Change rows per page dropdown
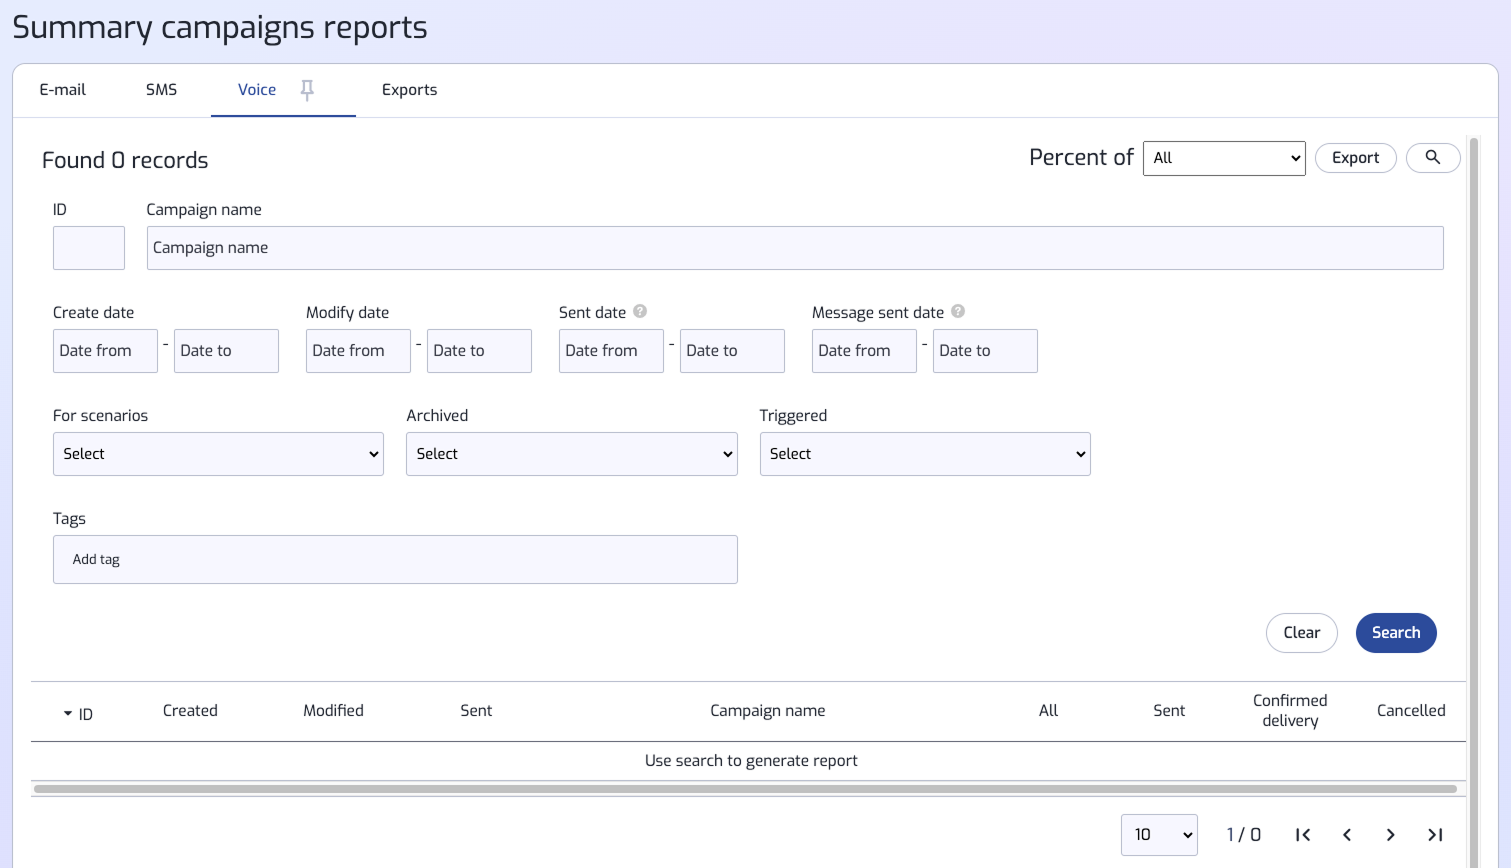This screenshot has width=1511, height=868. 1160,835
